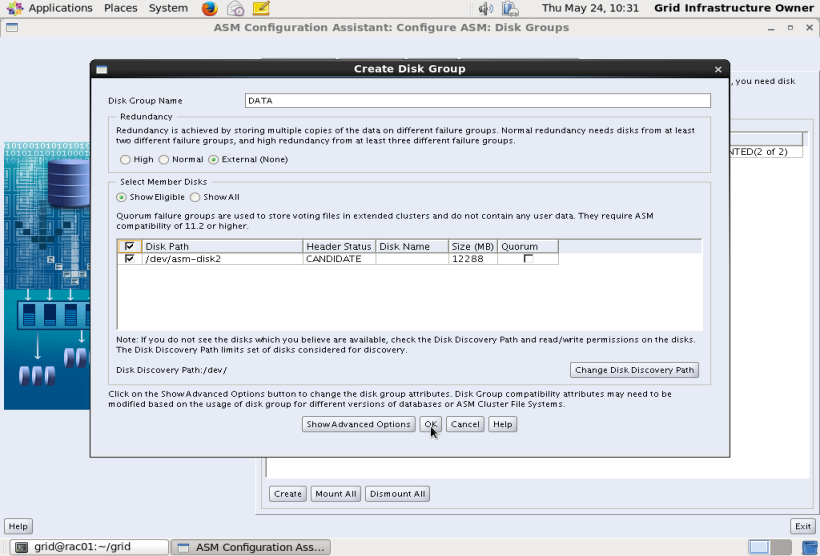
Task: Enable Quorum checkbox for /dev/asm-disk2
Action: pos(528,259)
